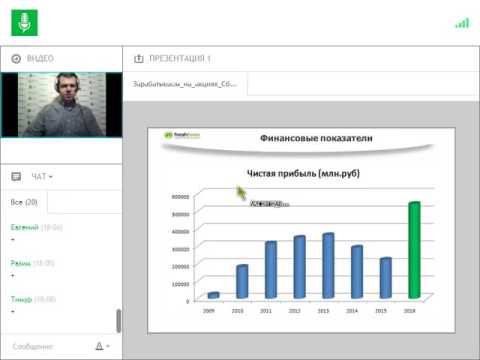Click the green 2016 bar in chart

tap(414, 250)
